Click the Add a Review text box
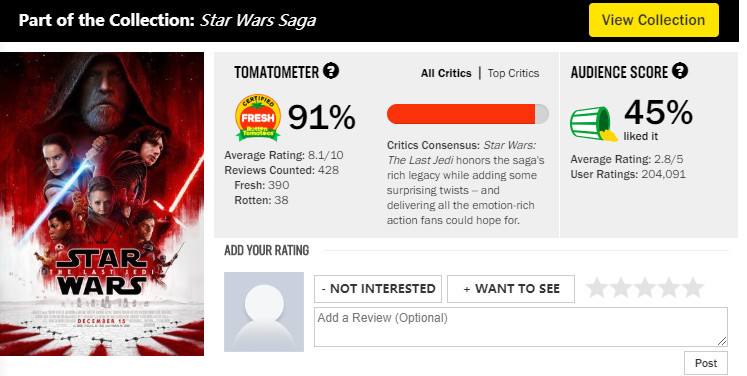Viewport: 747px width, 376px height. [521, 327]
